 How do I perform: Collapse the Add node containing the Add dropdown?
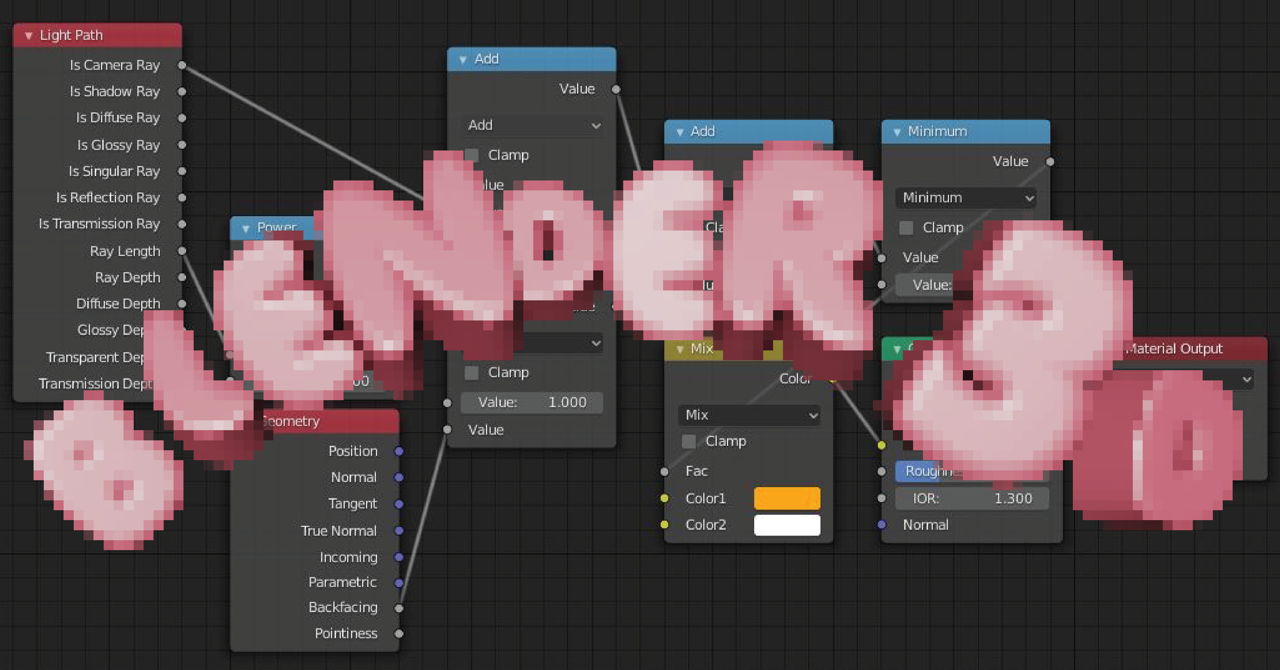click(463, 59)
